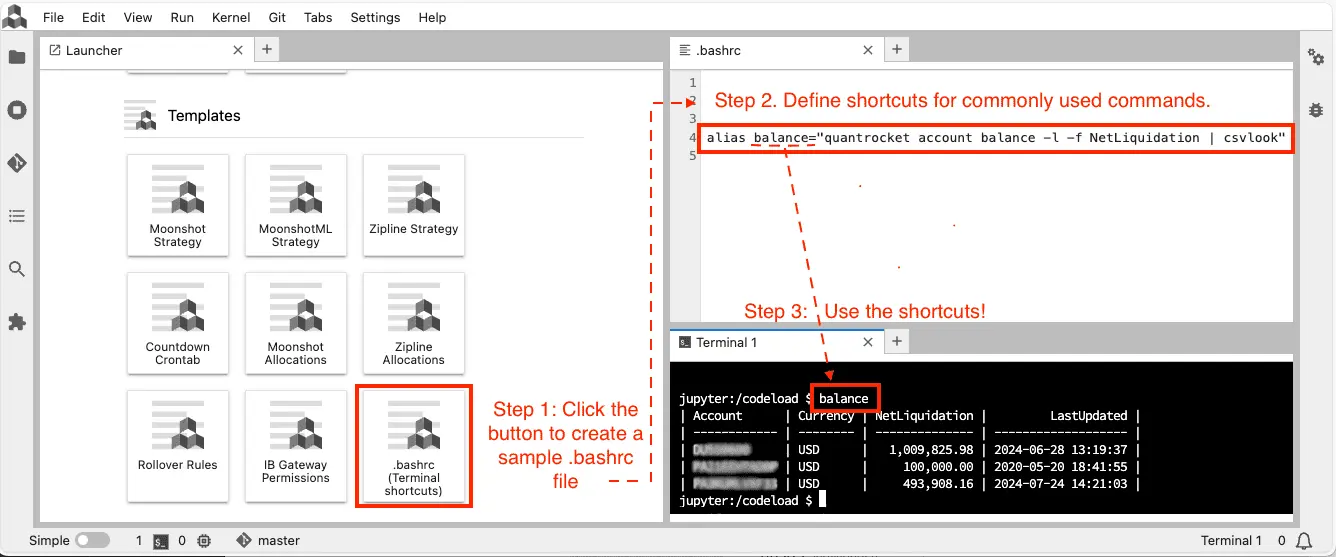
Task: Close the Launcher tab
Action: click(238, 50)
